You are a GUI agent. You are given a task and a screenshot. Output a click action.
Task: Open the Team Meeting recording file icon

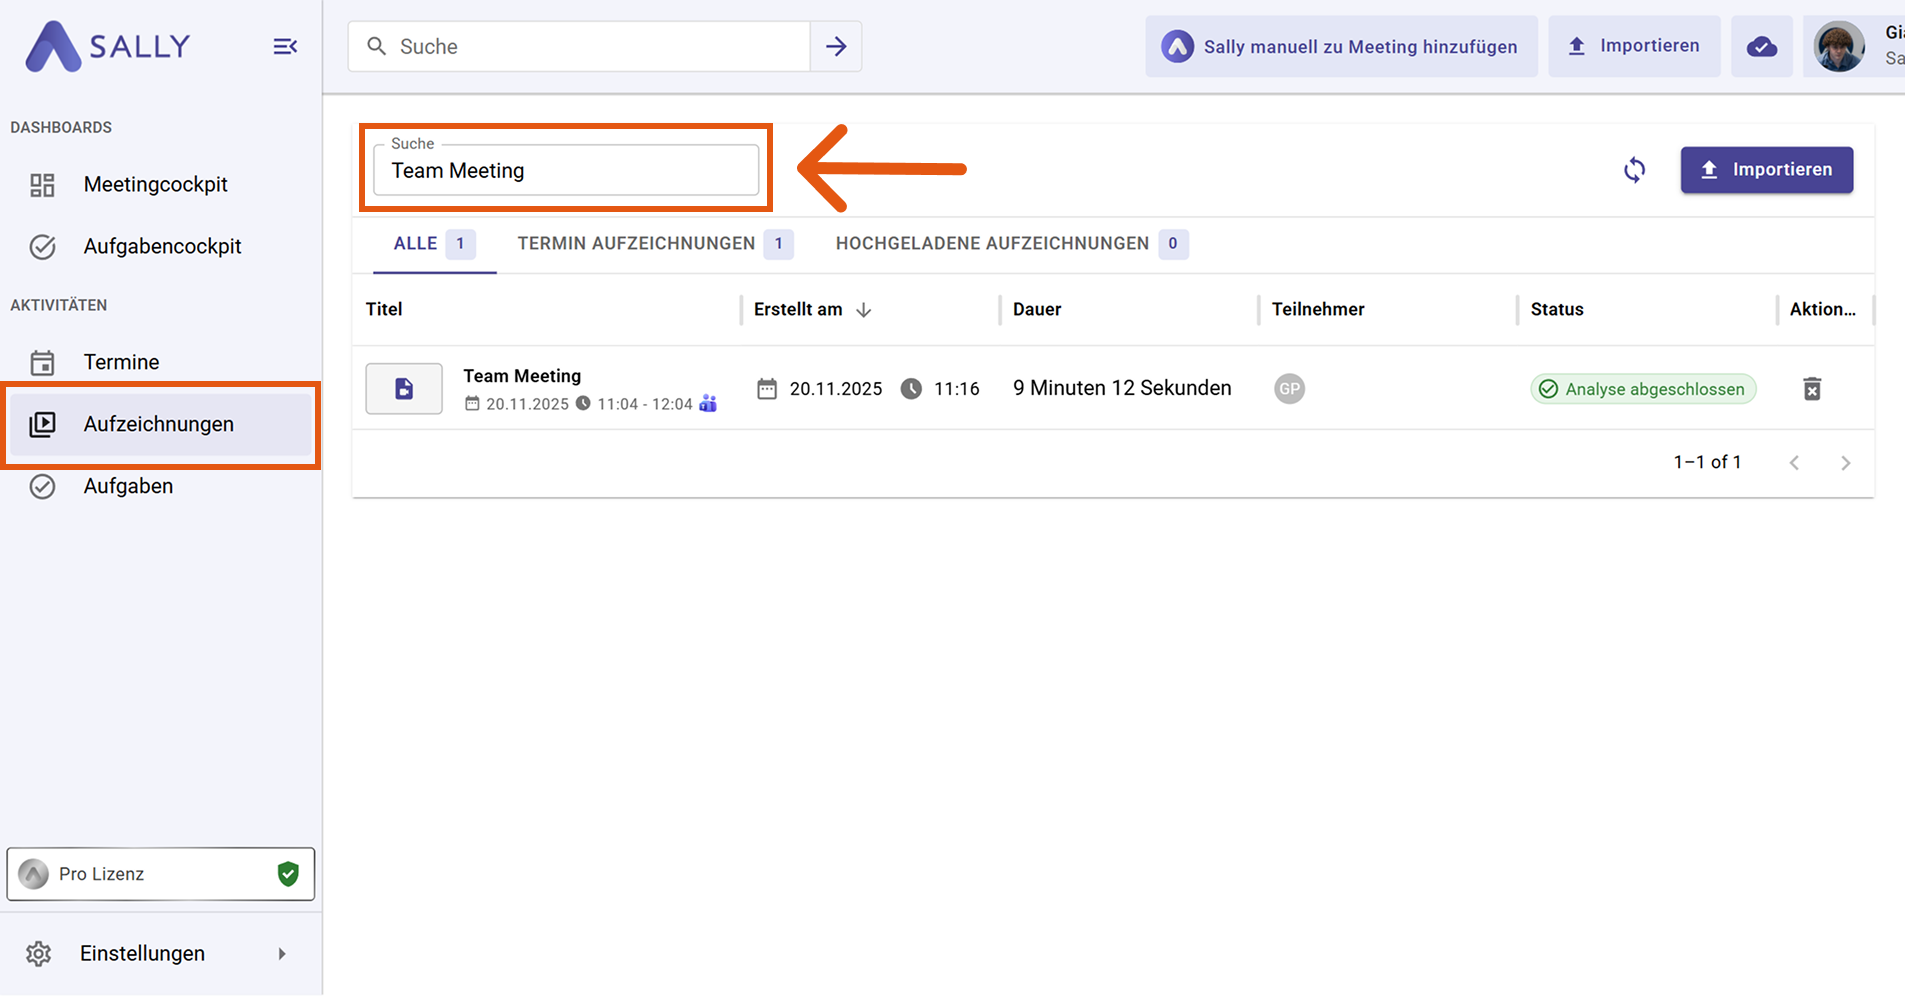[x=404, y=389]
